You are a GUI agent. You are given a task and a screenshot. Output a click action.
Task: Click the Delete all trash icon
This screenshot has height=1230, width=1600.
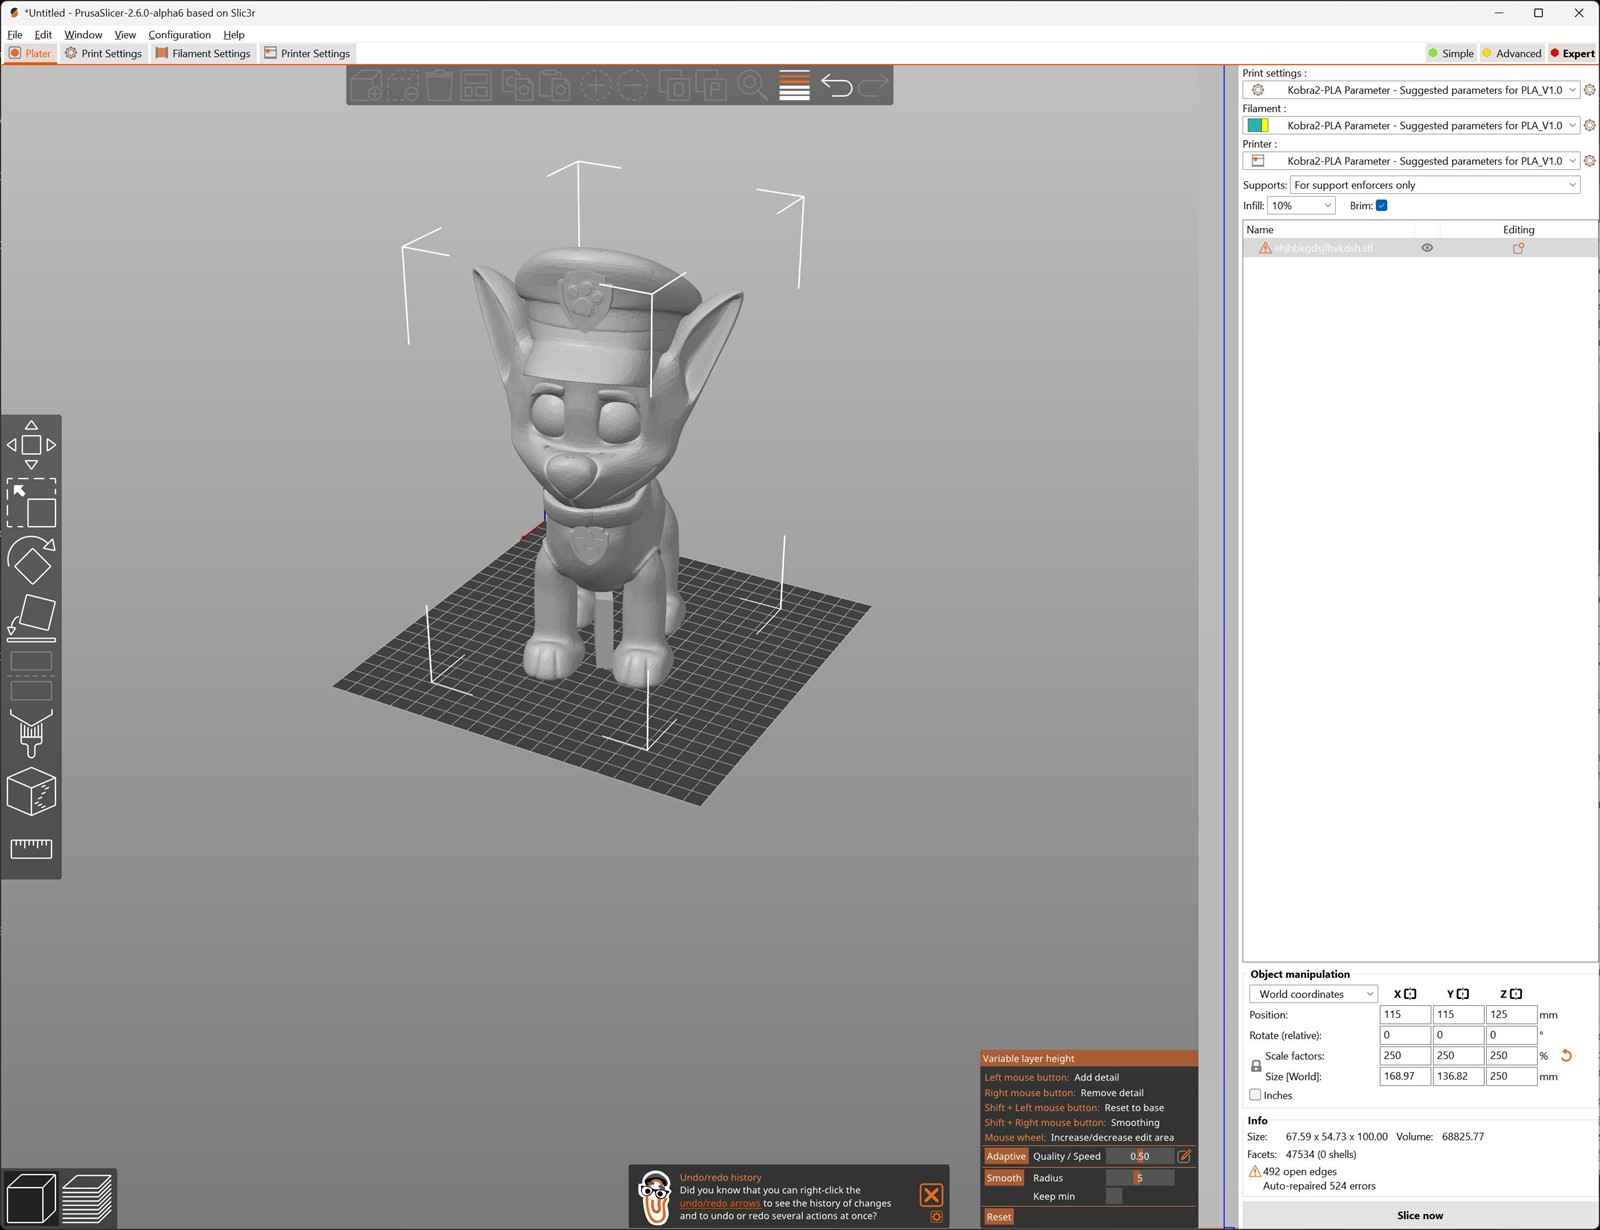[x=439, y=86]
